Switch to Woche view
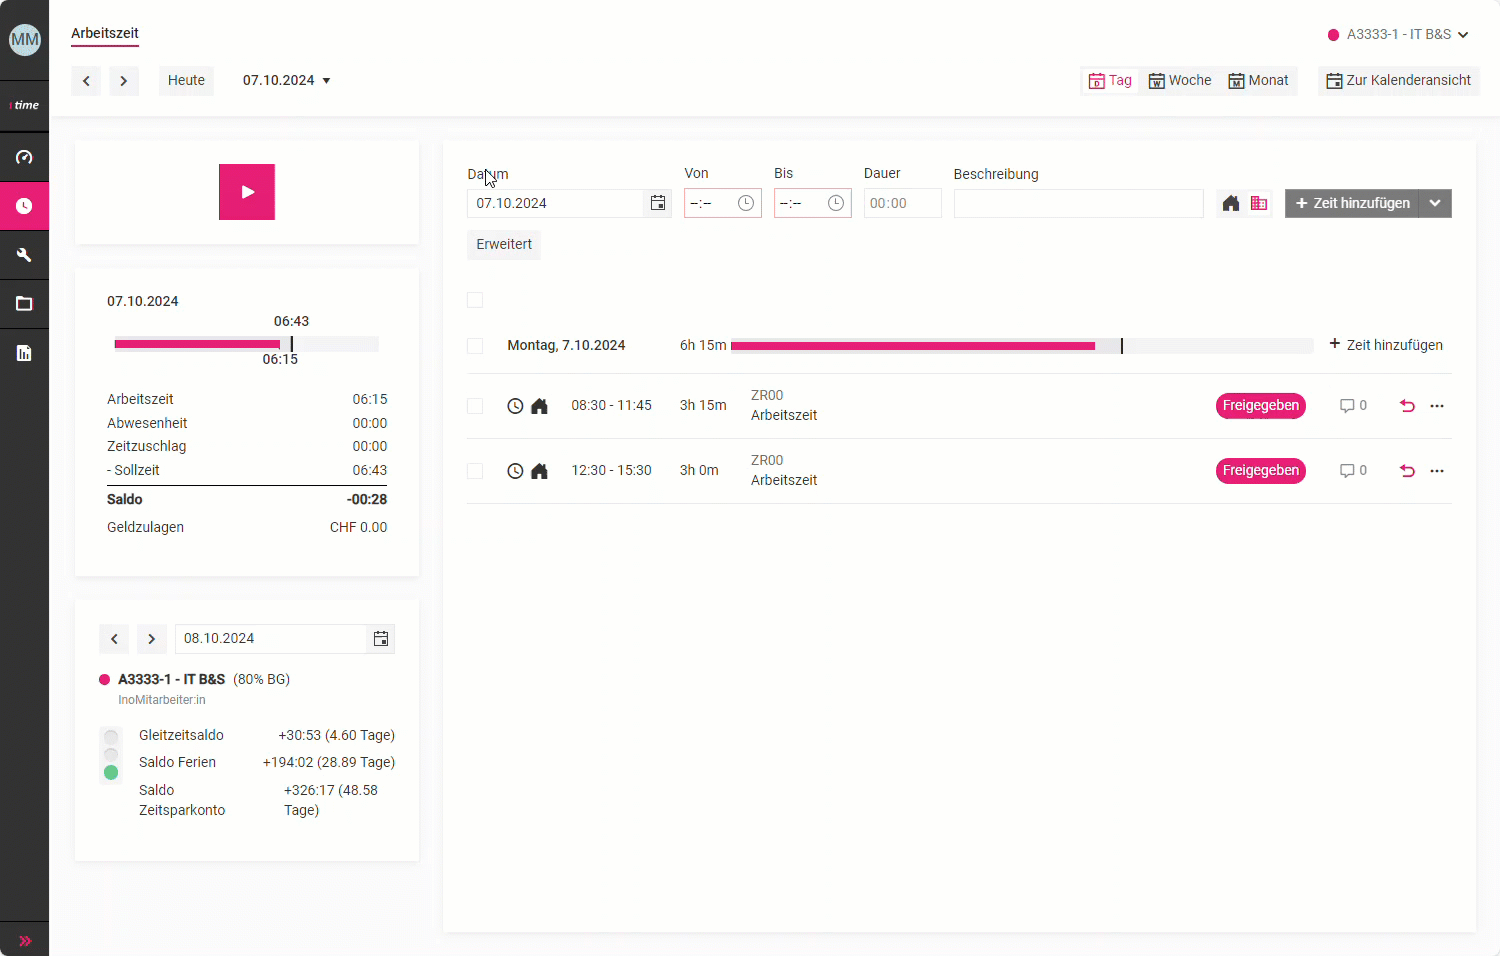The image size is (1500, 956). point(1180,81)
